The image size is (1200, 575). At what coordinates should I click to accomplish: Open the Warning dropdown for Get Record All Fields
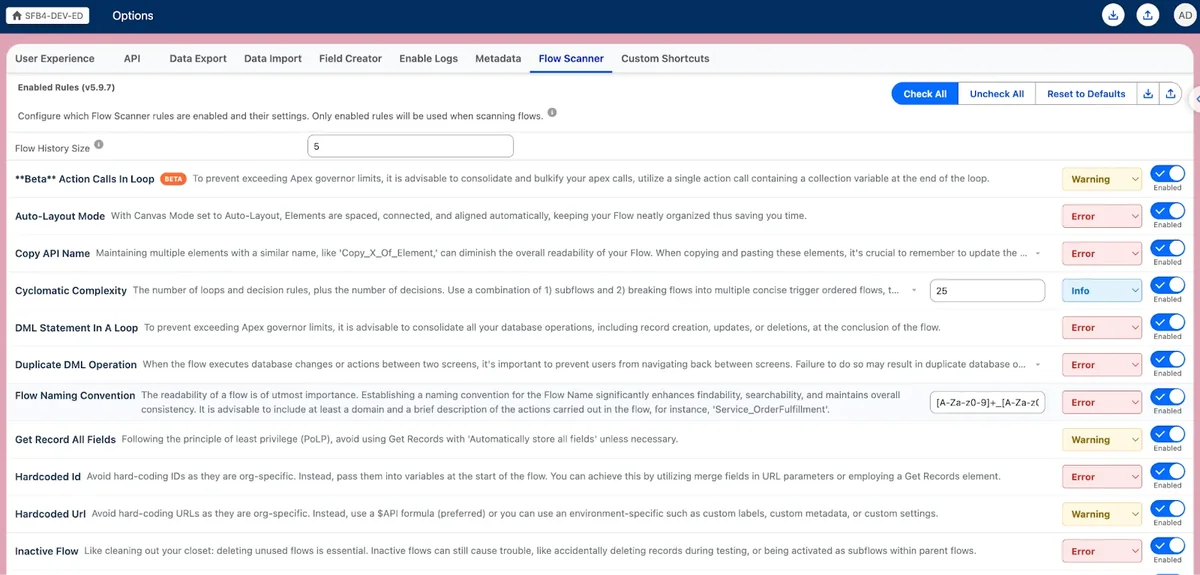point(1101,439)
